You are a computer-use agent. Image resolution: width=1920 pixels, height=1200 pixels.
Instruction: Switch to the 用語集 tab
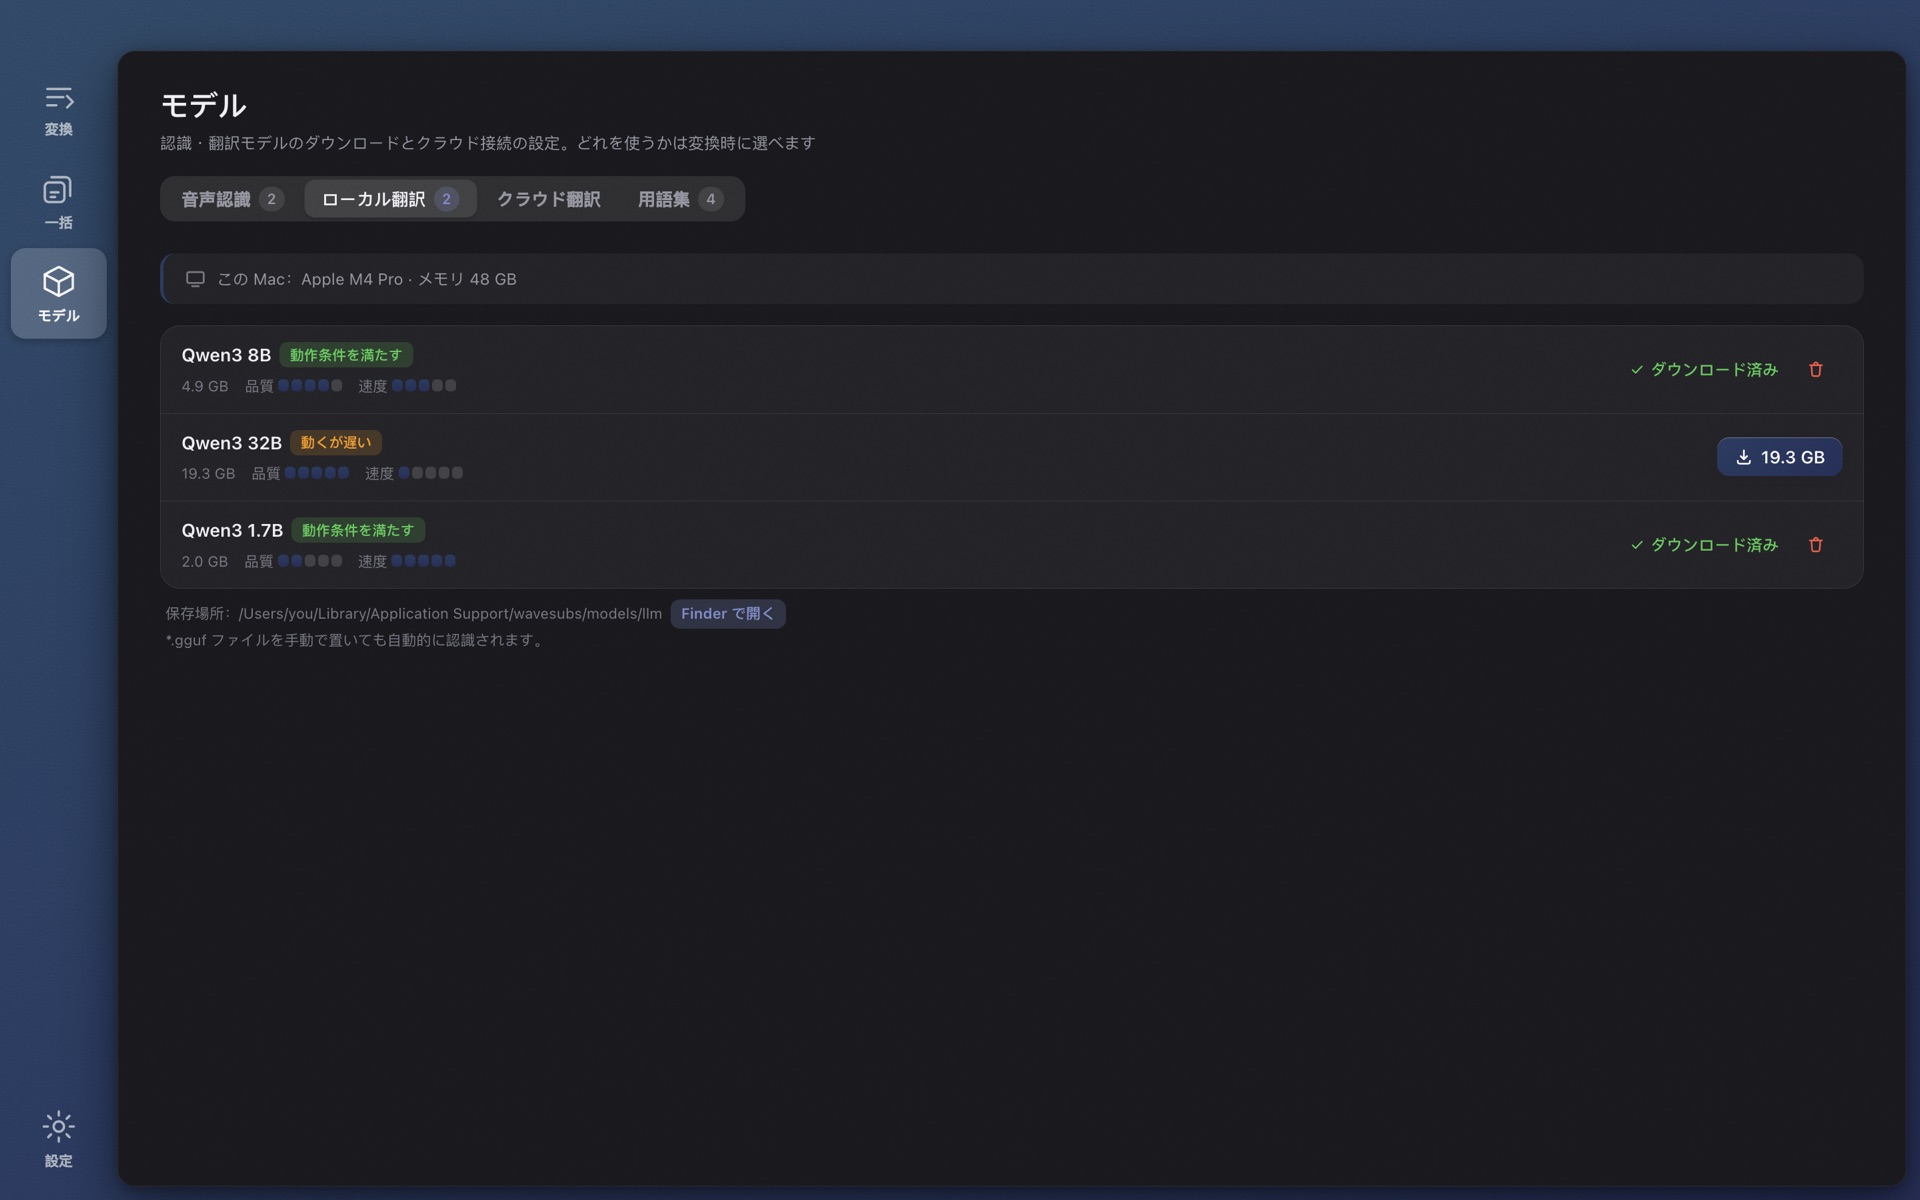coord(680,199)
